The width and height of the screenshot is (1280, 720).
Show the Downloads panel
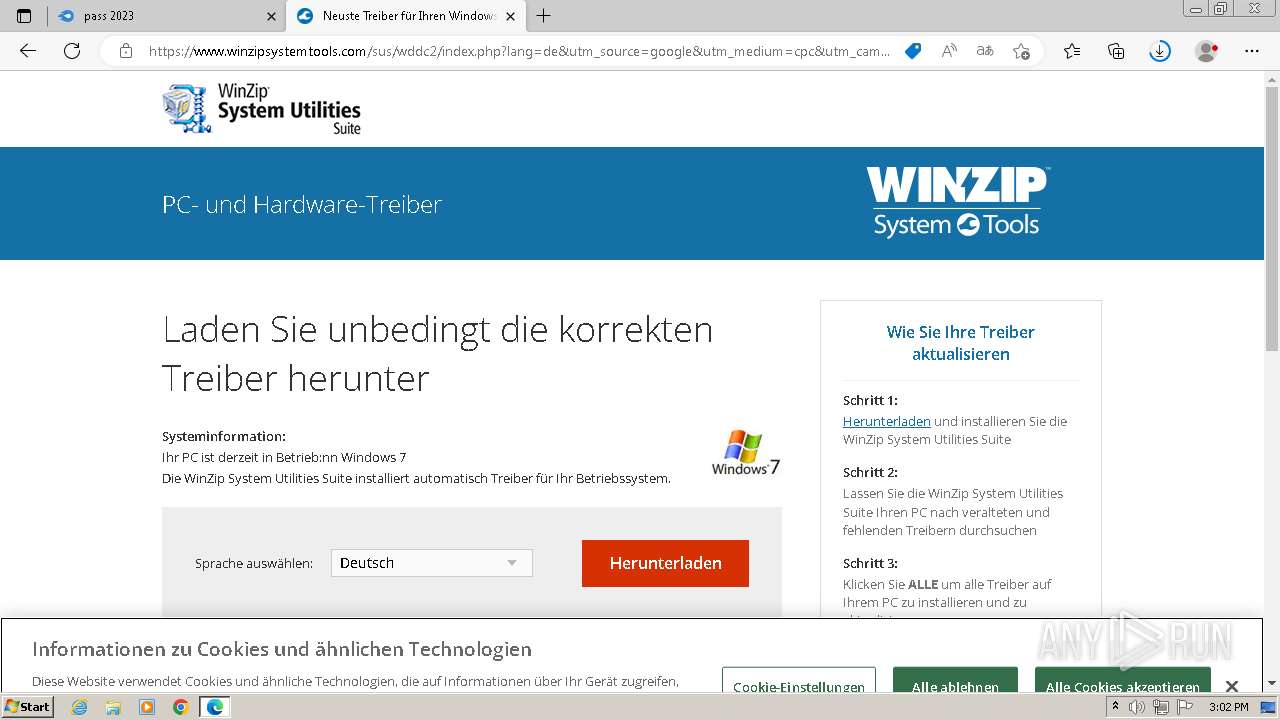1160,51
